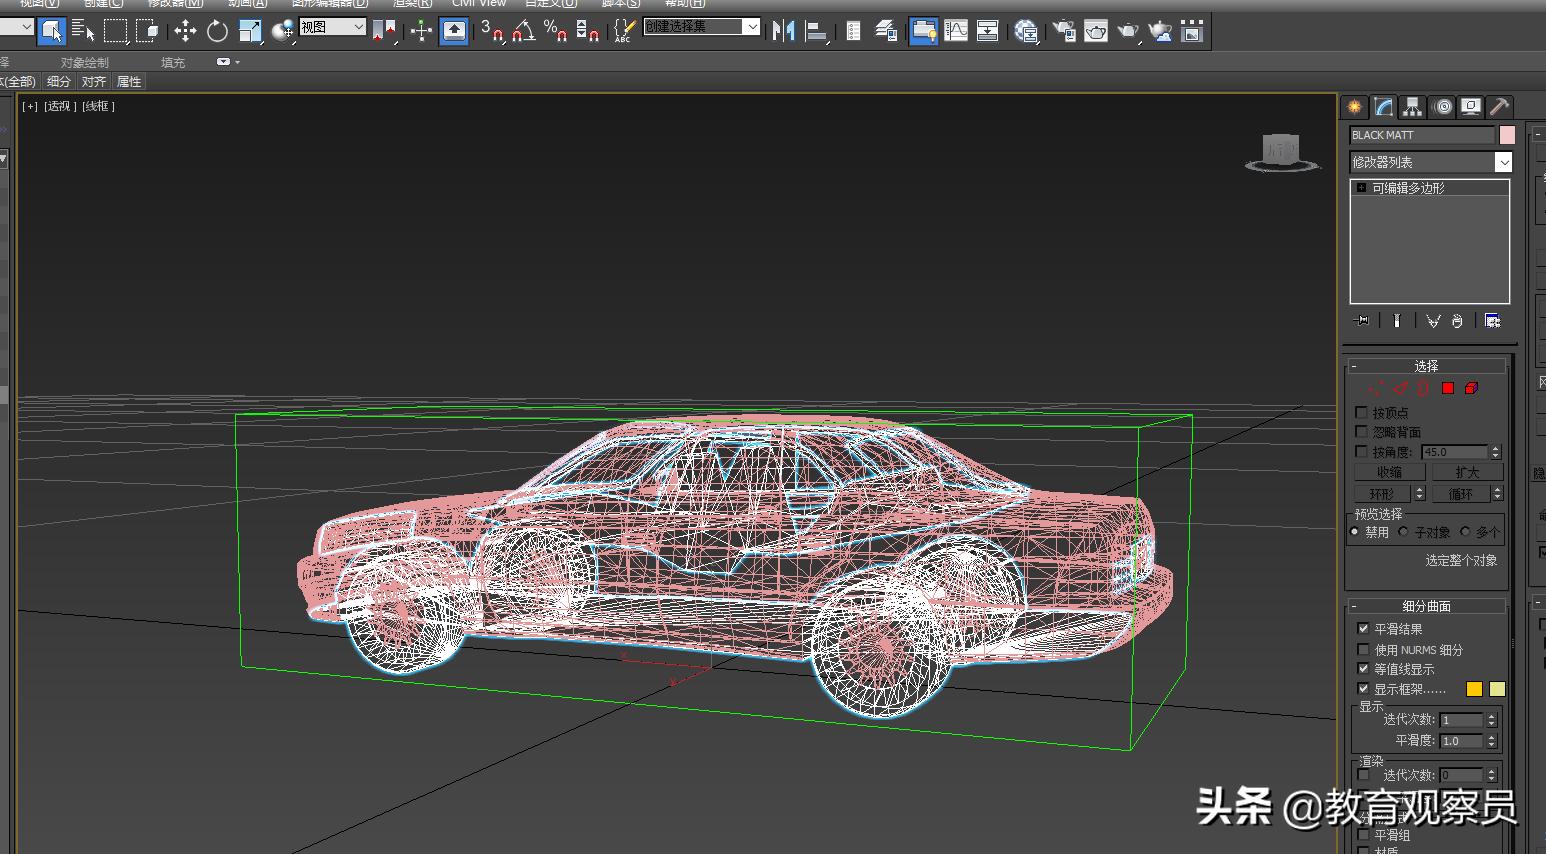Switch to the Hierarchy panel tab
The image size is (1546, 854).
(1412, 107)
